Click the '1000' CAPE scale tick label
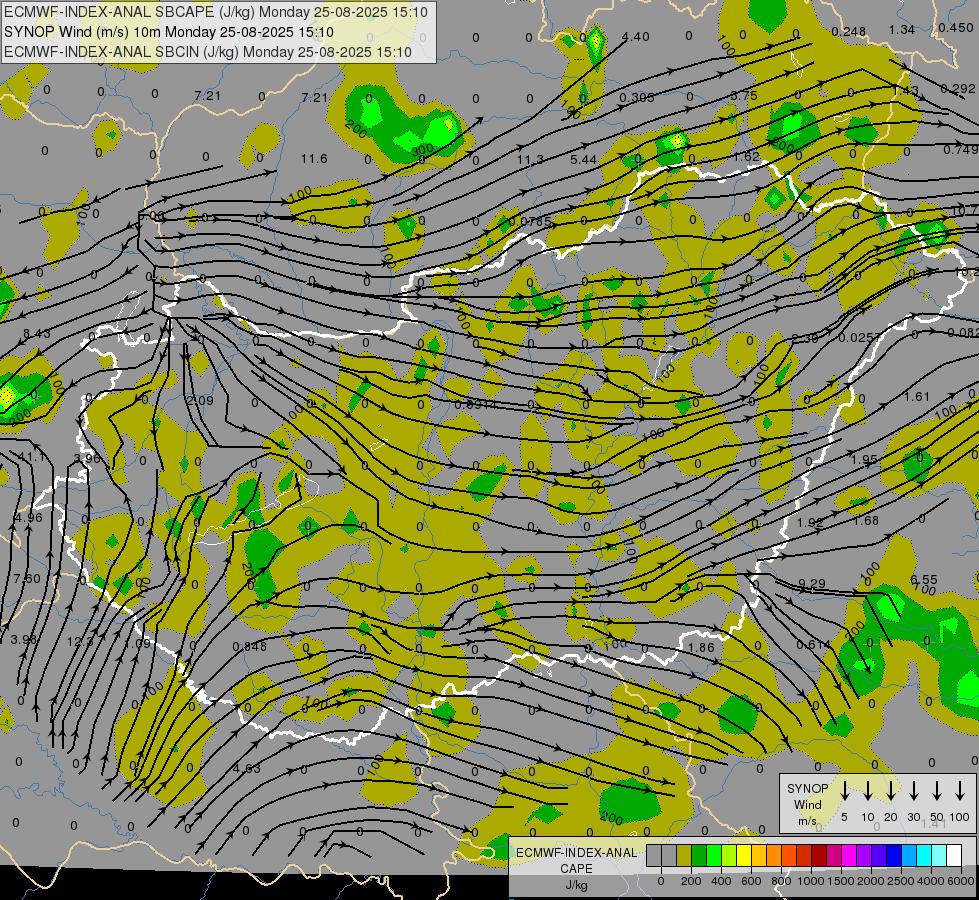This screenshot has height=900, width=979. pyautogui.click(x=810, y=881)
